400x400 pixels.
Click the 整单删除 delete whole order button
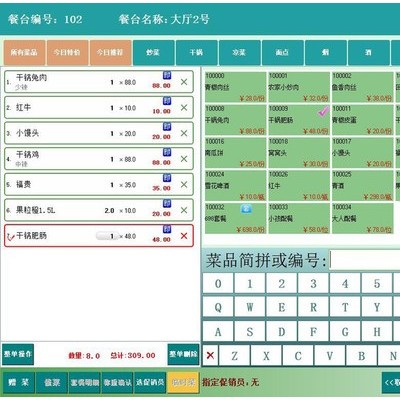[x=183, y=354]
